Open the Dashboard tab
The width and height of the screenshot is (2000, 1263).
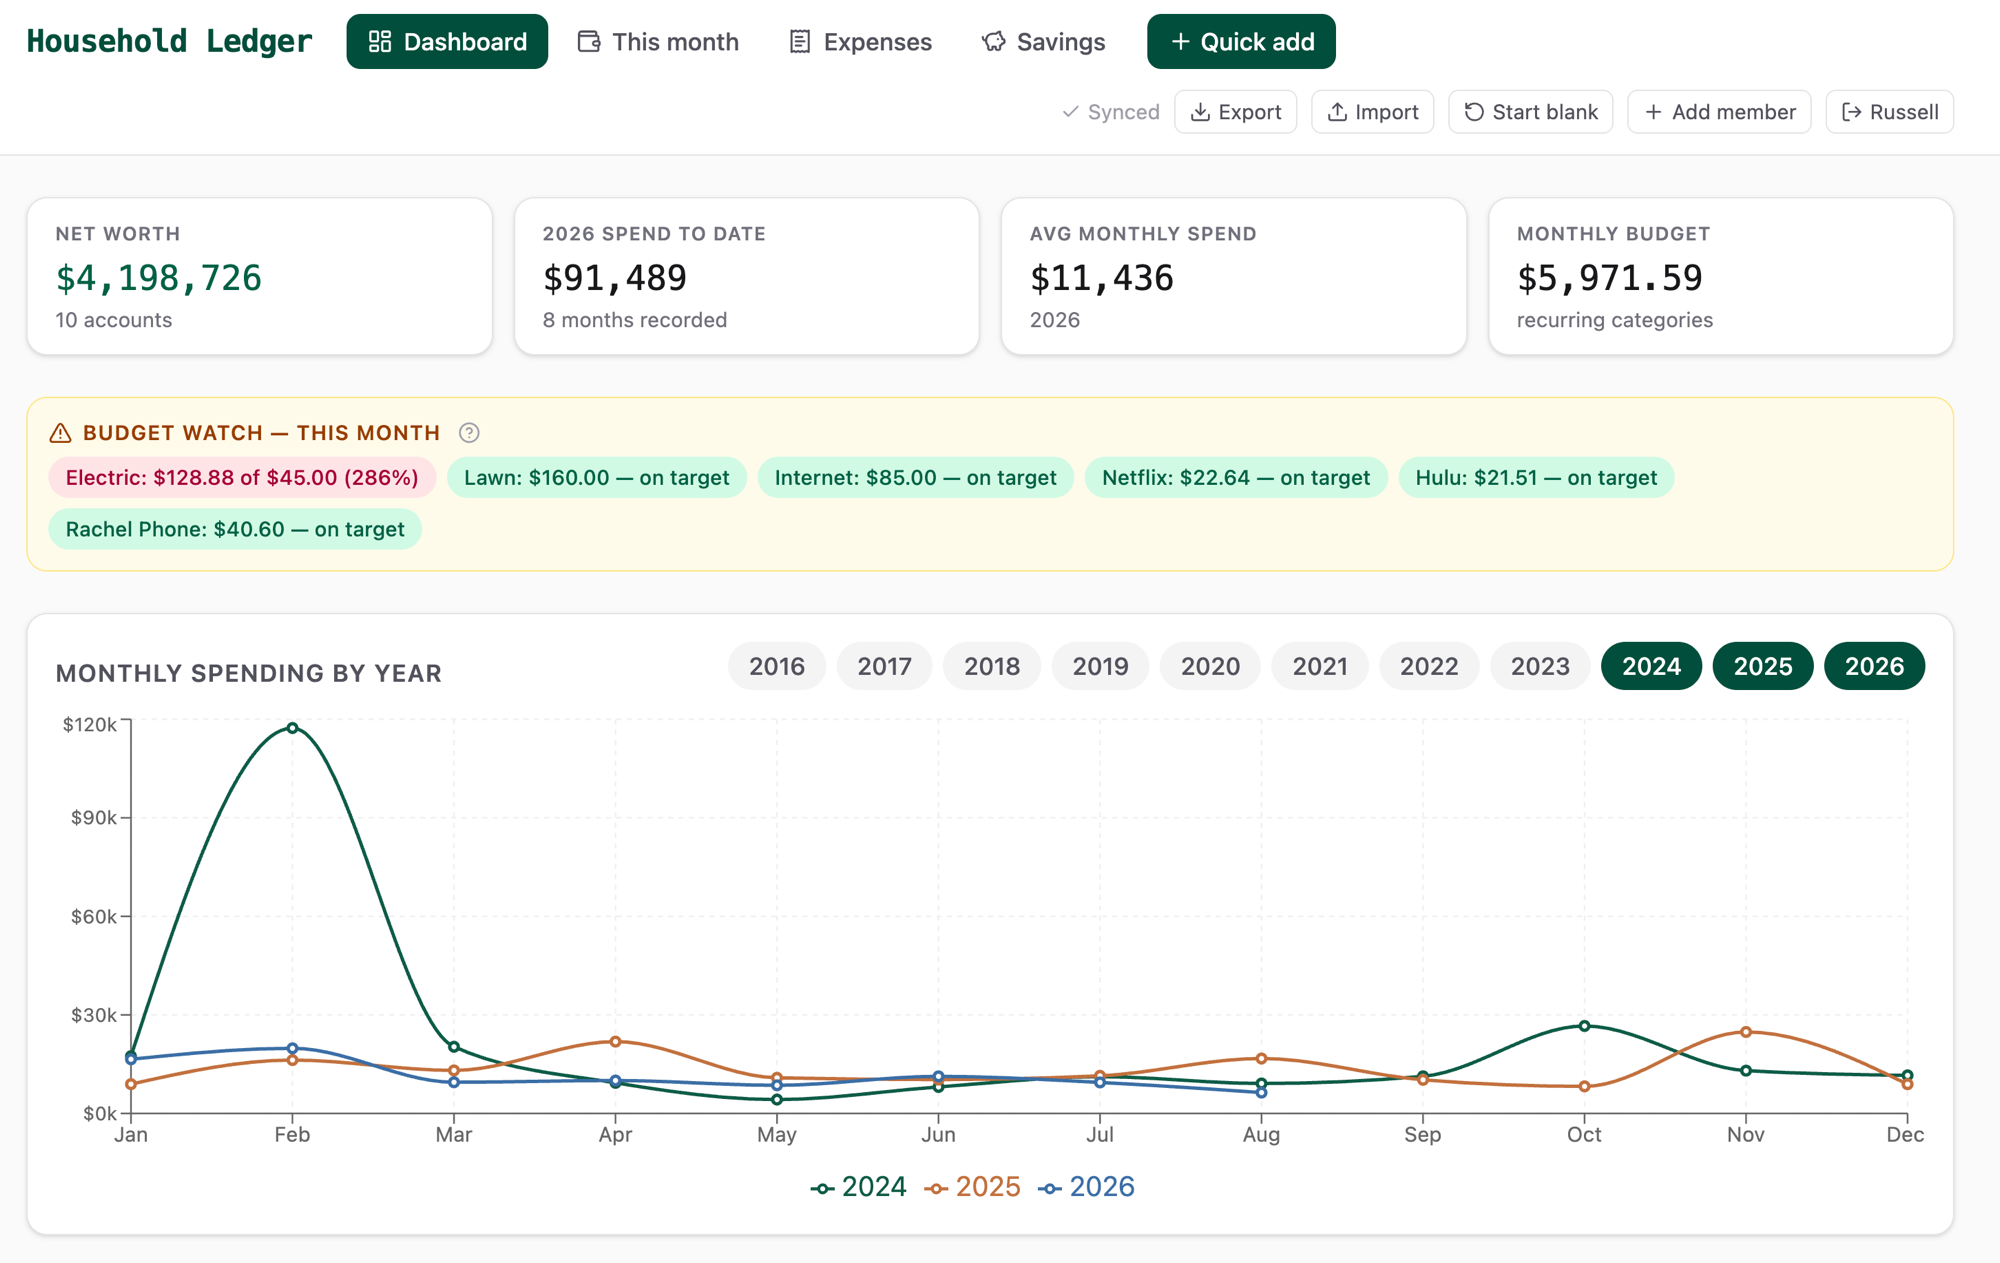point(447,42)
